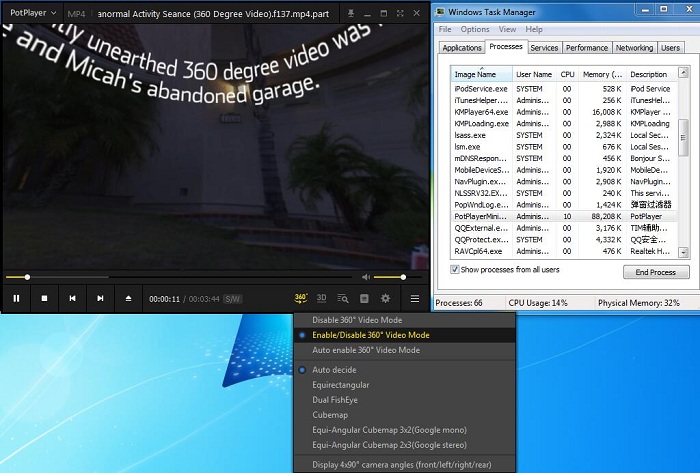Click the MP4 format label
The image size is (700, 473).
coord(76,14)
